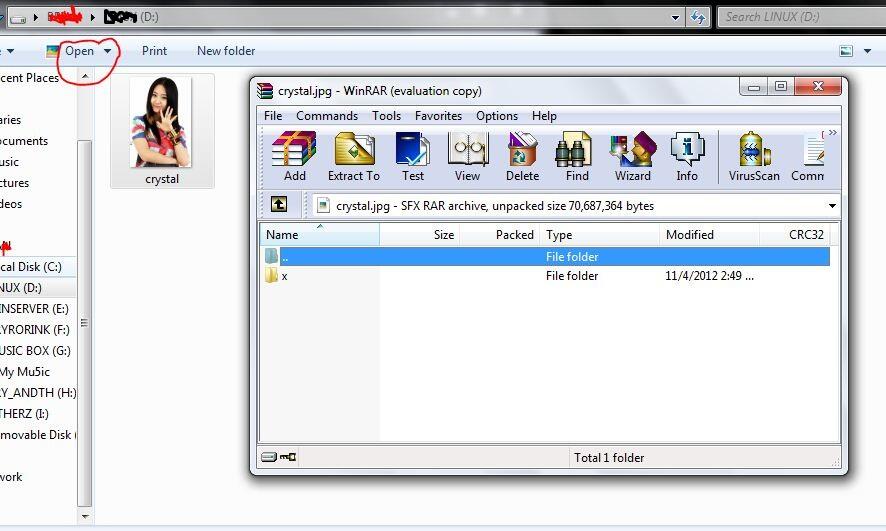Sort by the Name column header
886x531 pixels.
(x=319, y=234)
